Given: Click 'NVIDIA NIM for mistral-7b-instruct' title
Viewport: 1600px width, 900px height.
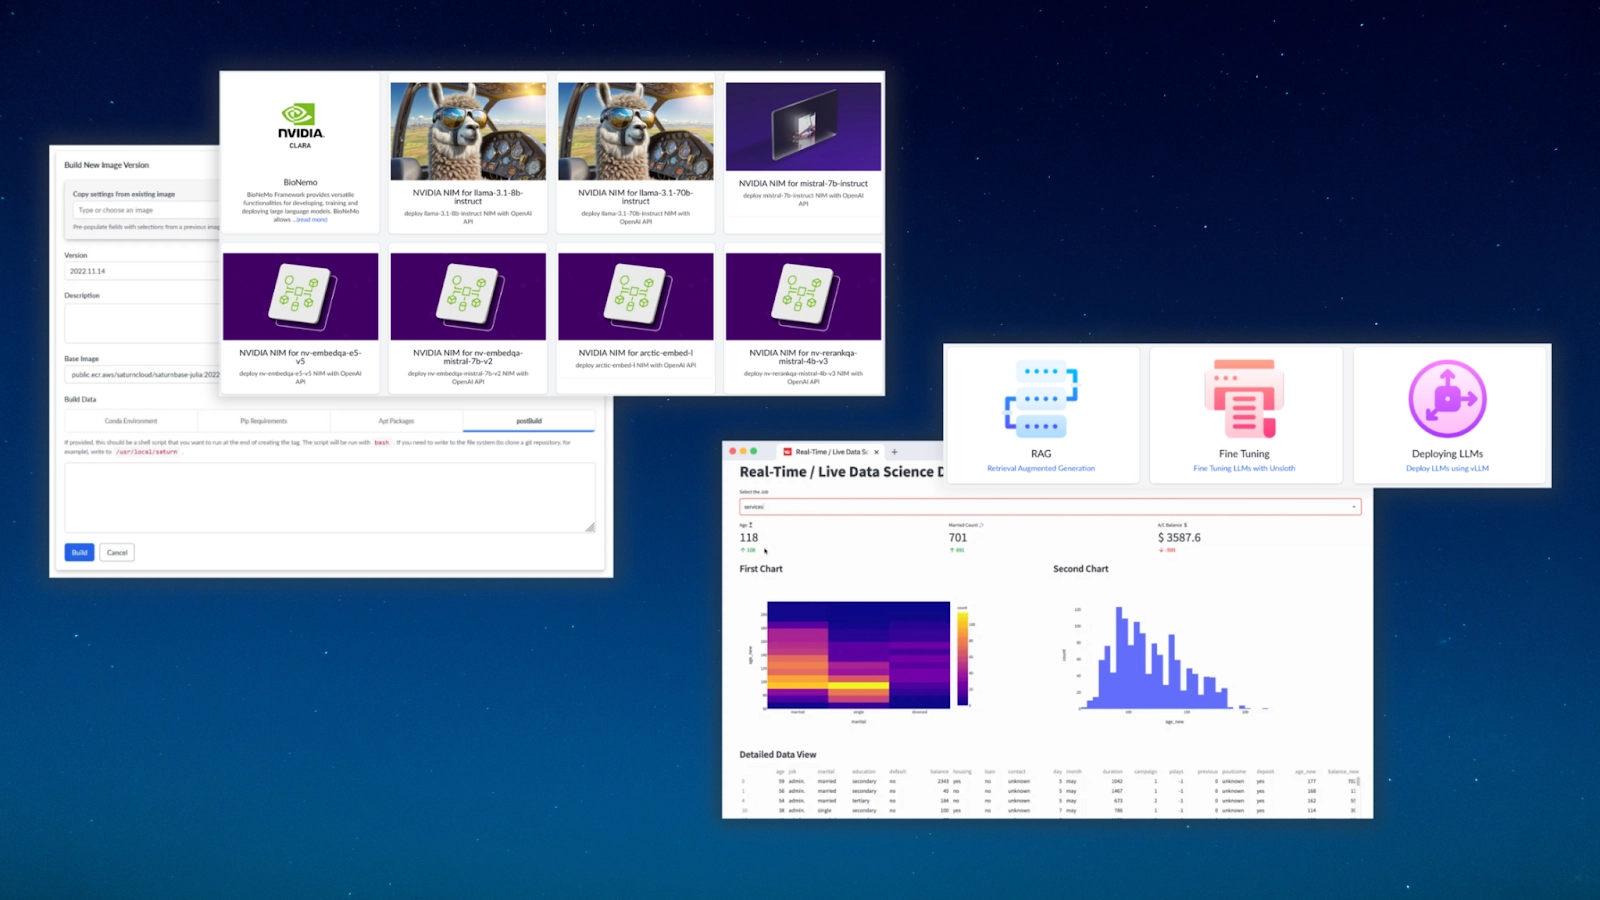Looking at the screenshot, I should pos(803,184).
